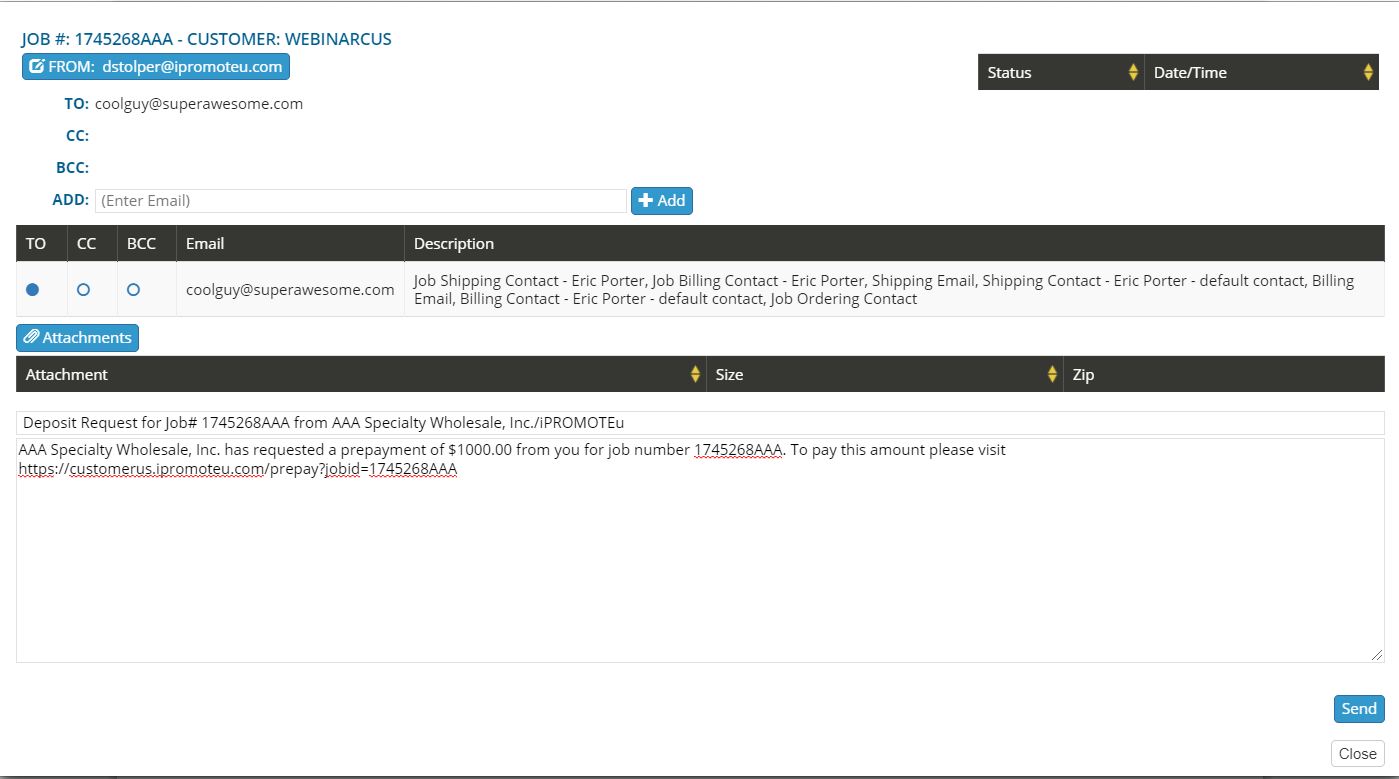Send the deposit request email

tap(1359, 709)
